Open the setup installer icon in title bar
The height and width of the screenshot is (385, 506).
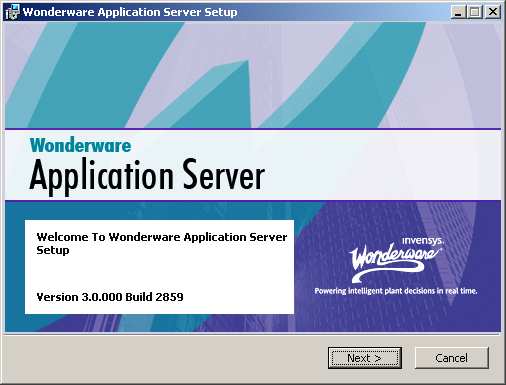(12, 13)
